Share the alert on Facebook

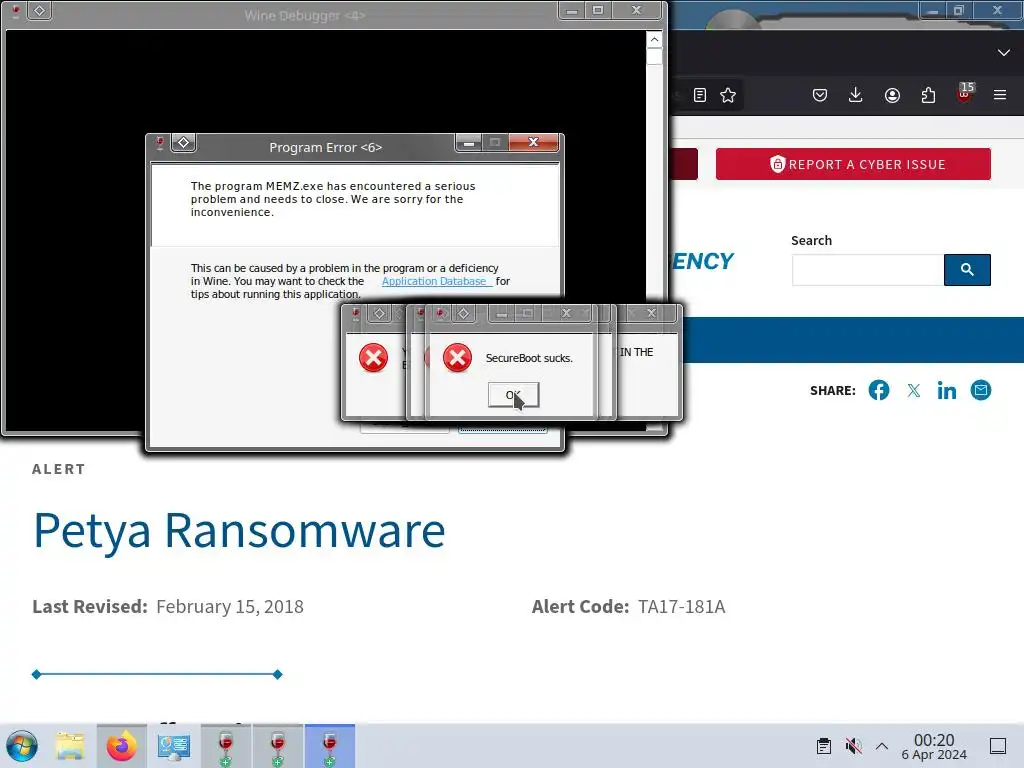(879, 391)
